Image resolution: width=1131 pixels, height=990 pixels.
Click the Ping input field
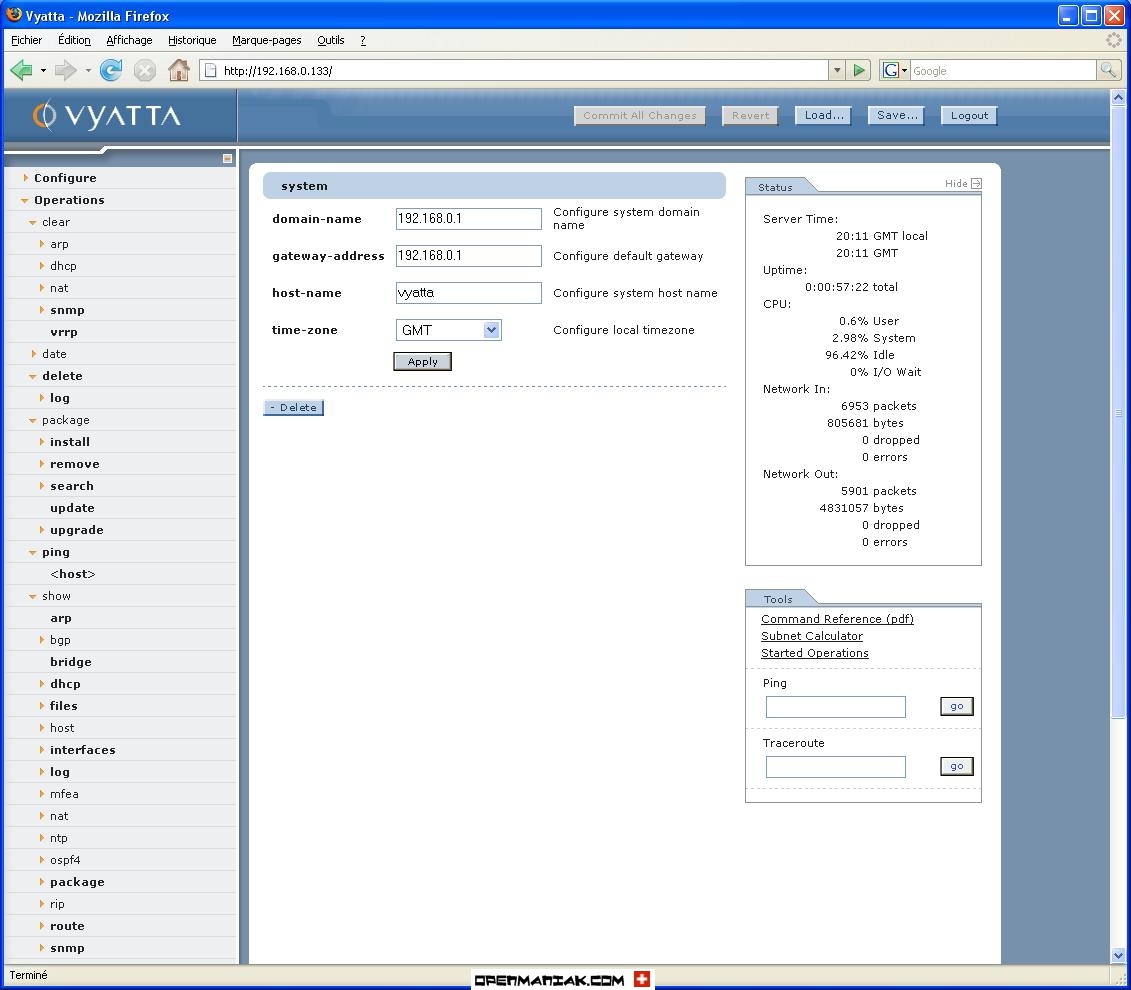[x=836, y=707]
